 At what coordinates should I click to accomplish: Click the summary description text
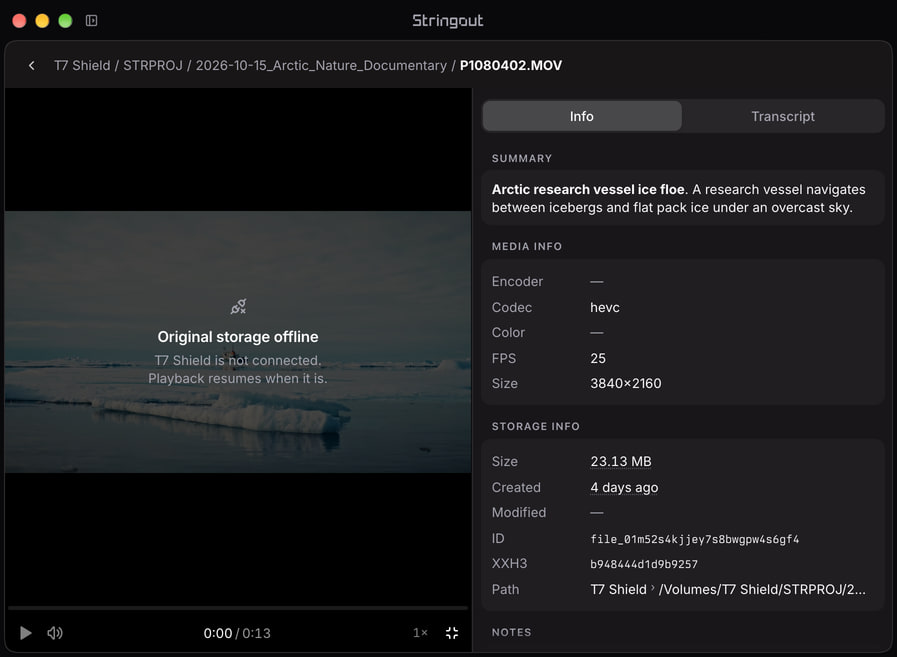click(678, 198)
